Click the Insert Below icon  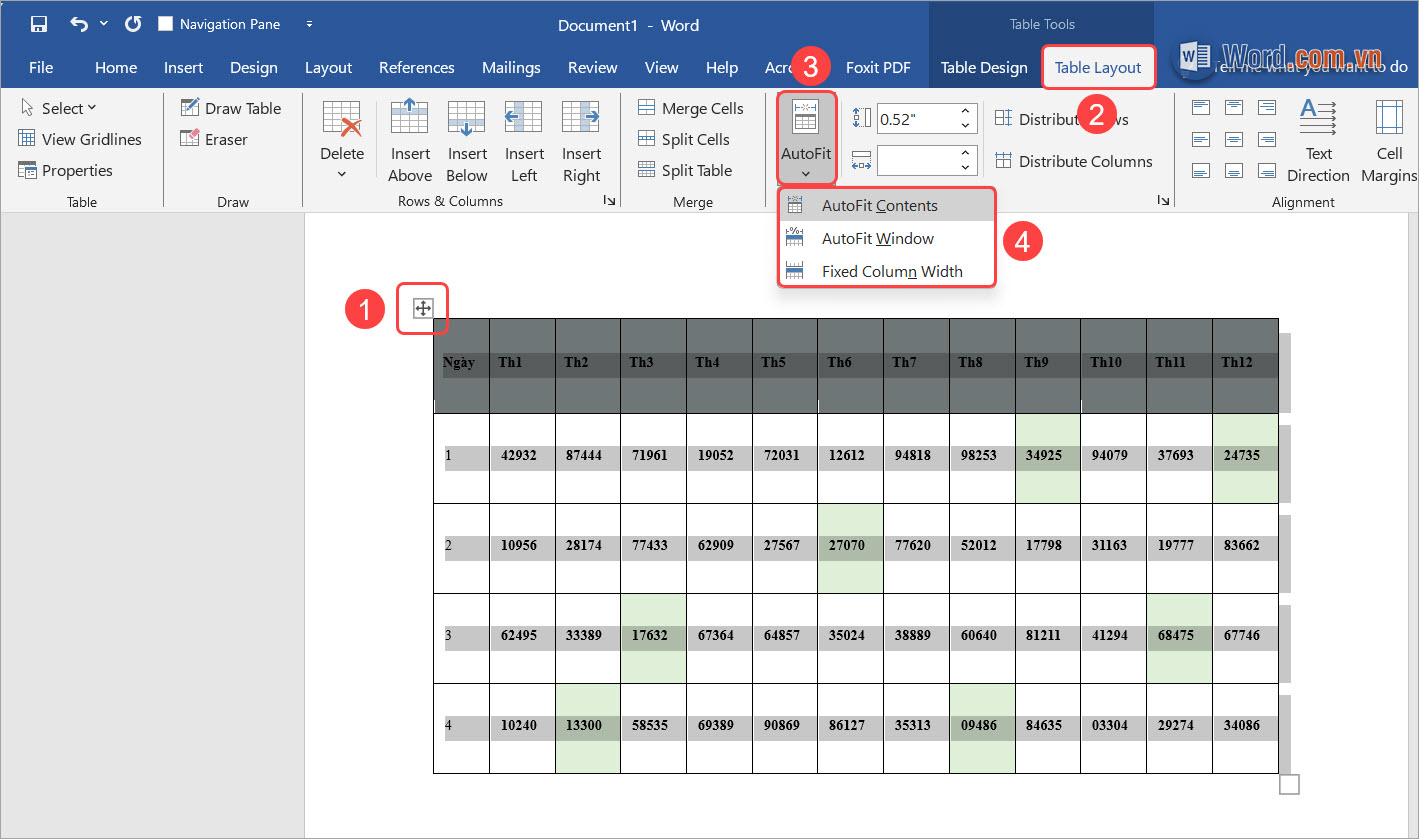click(467, 119)
